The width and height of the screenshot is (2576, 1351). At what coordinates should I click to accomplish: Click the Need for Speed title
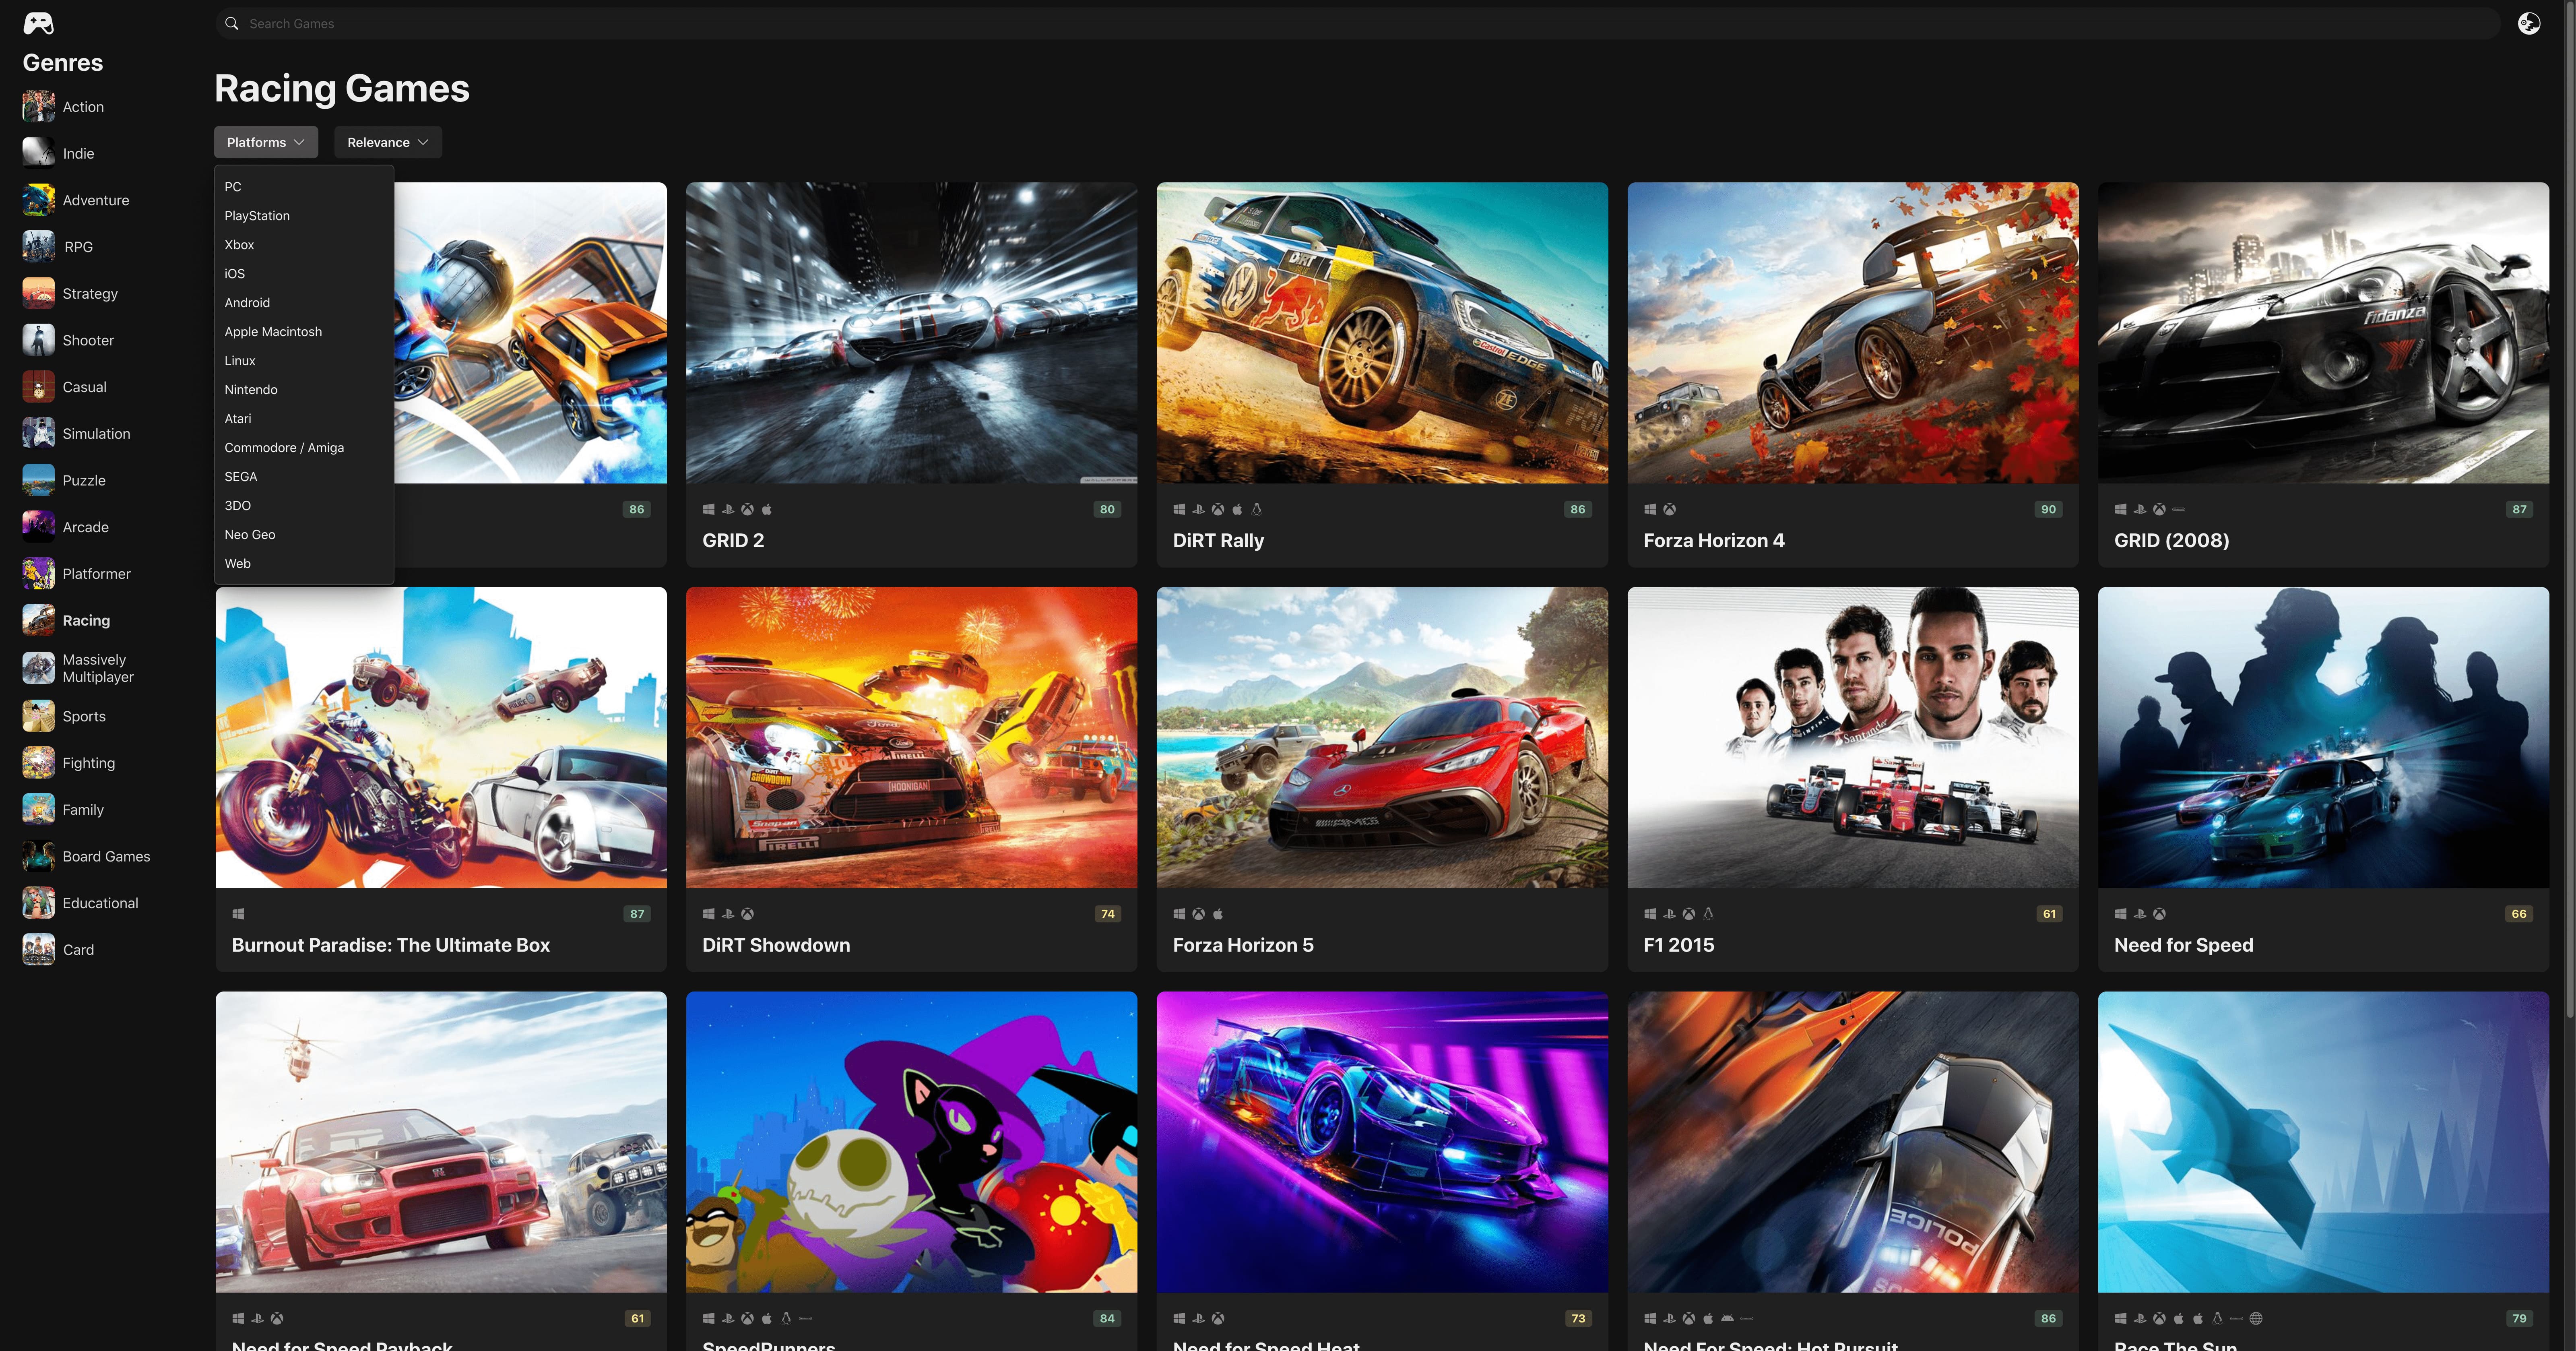(x=2183, y=945)
